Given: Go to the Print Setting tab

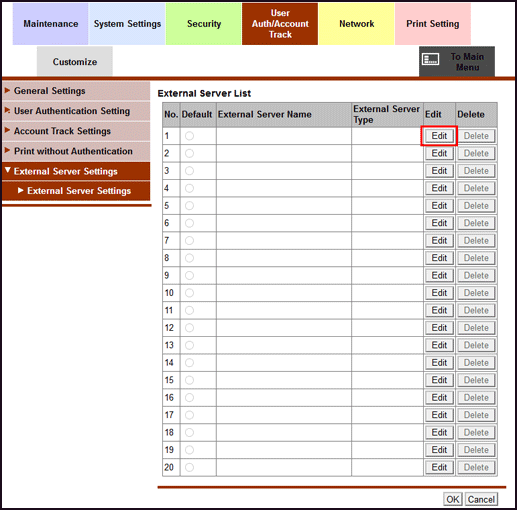Looking at the screenshot, I should [x=433, y=24].
